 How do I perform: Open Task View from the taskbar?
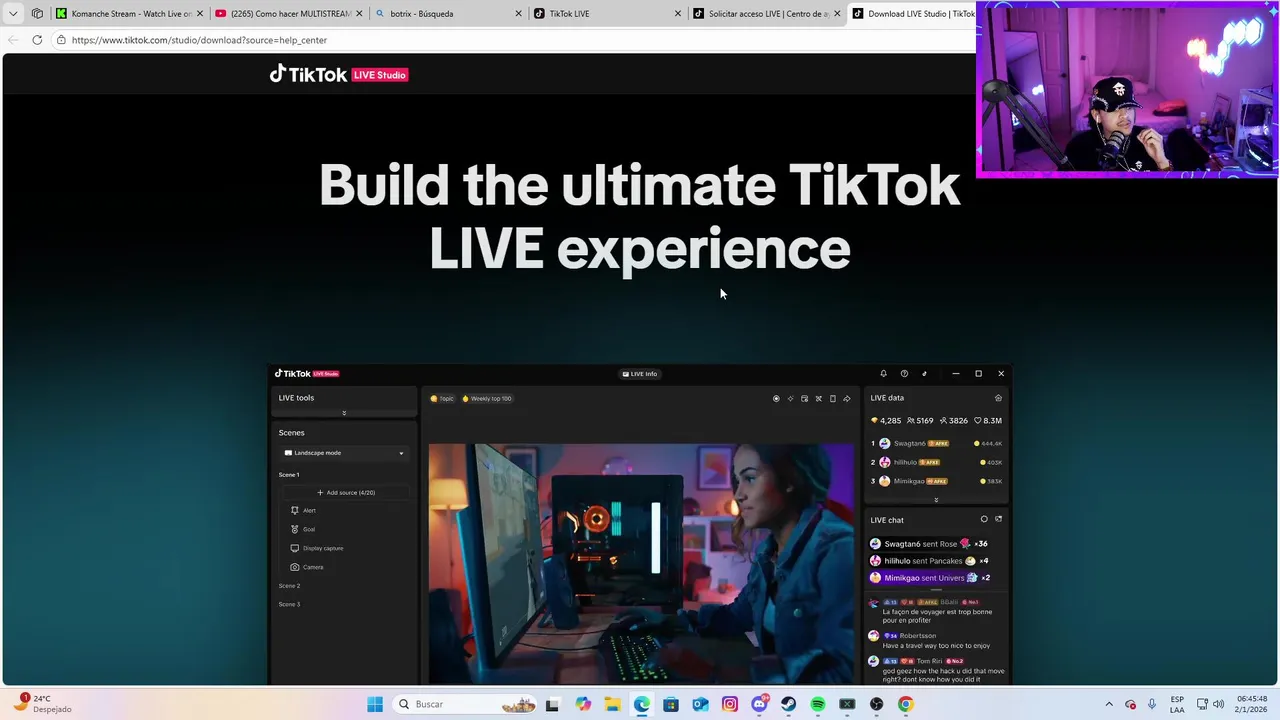pos(552,704)
